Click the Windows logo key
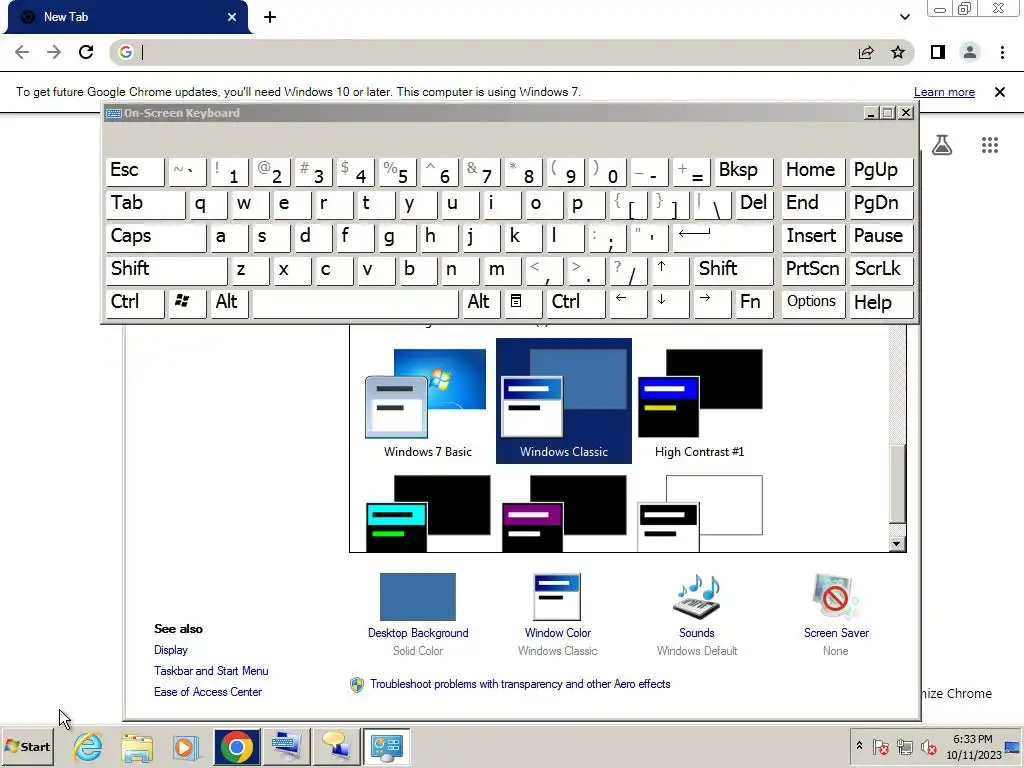 187,304
